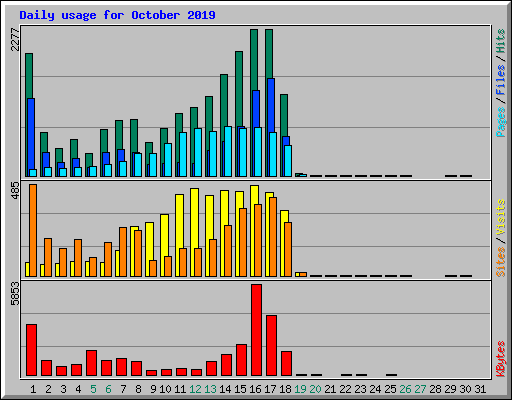This screenshot has height=400, width=512.
Task: Click day '13' weekend label on the x-axis
Action: click(x=210, y=389)
